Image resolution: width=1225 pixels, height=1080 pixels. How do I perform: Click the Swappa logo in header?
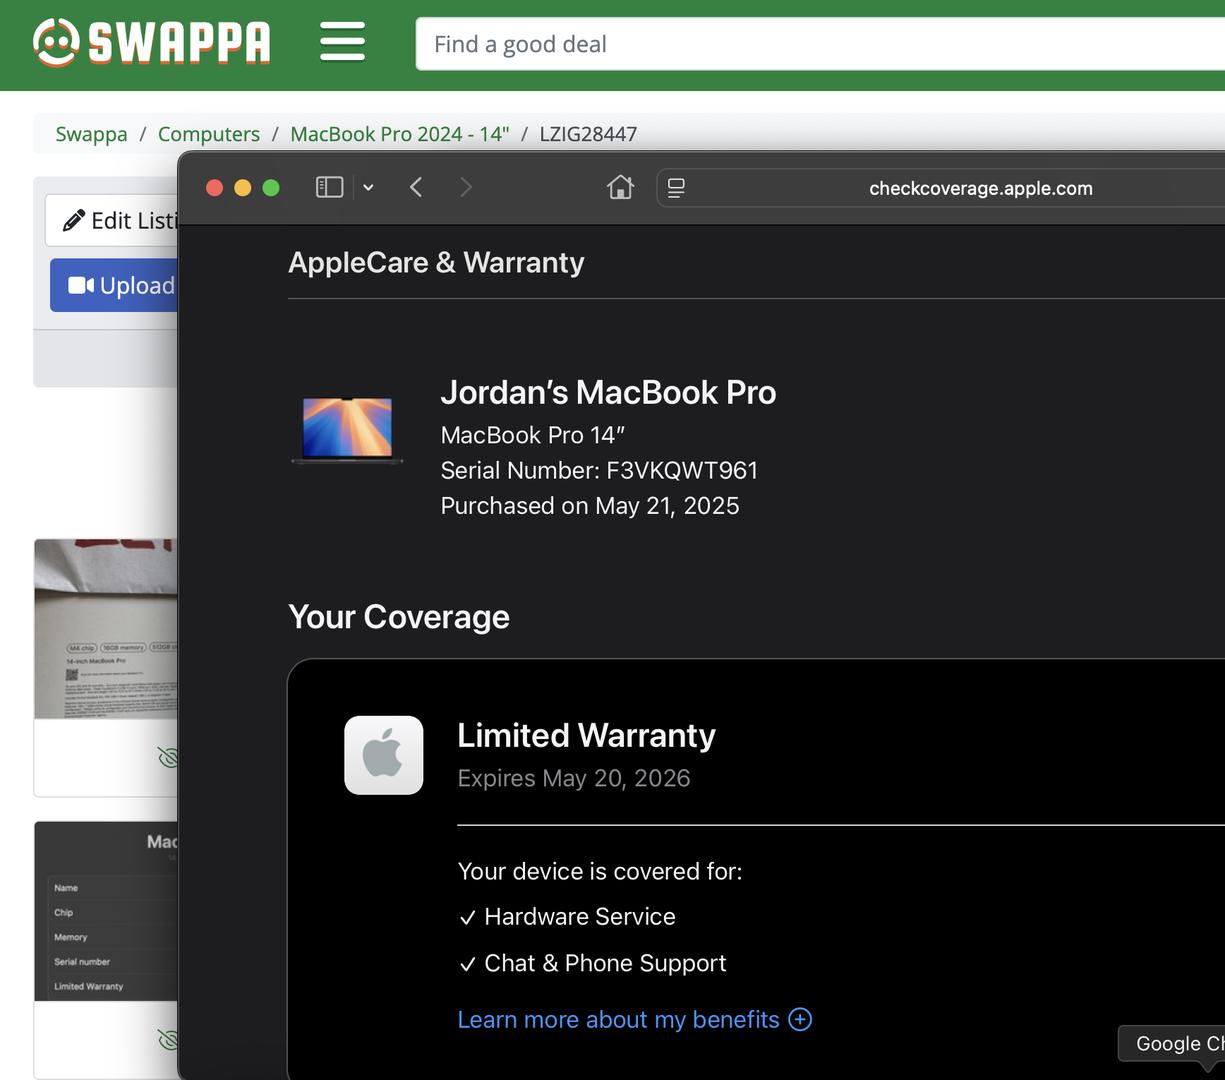pyautogui.click(x=151, y=43)
